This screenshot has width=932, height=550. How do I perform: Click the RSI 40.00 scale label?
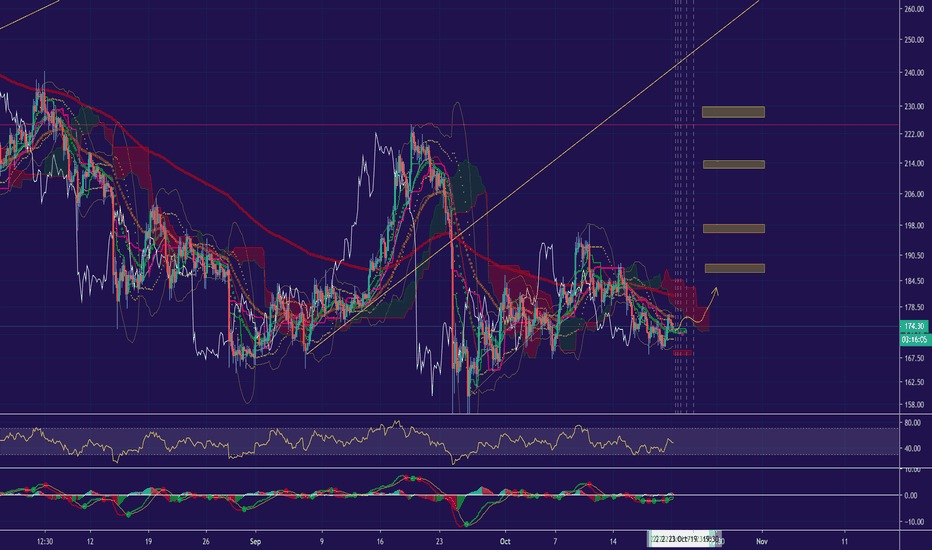[912, 448]
